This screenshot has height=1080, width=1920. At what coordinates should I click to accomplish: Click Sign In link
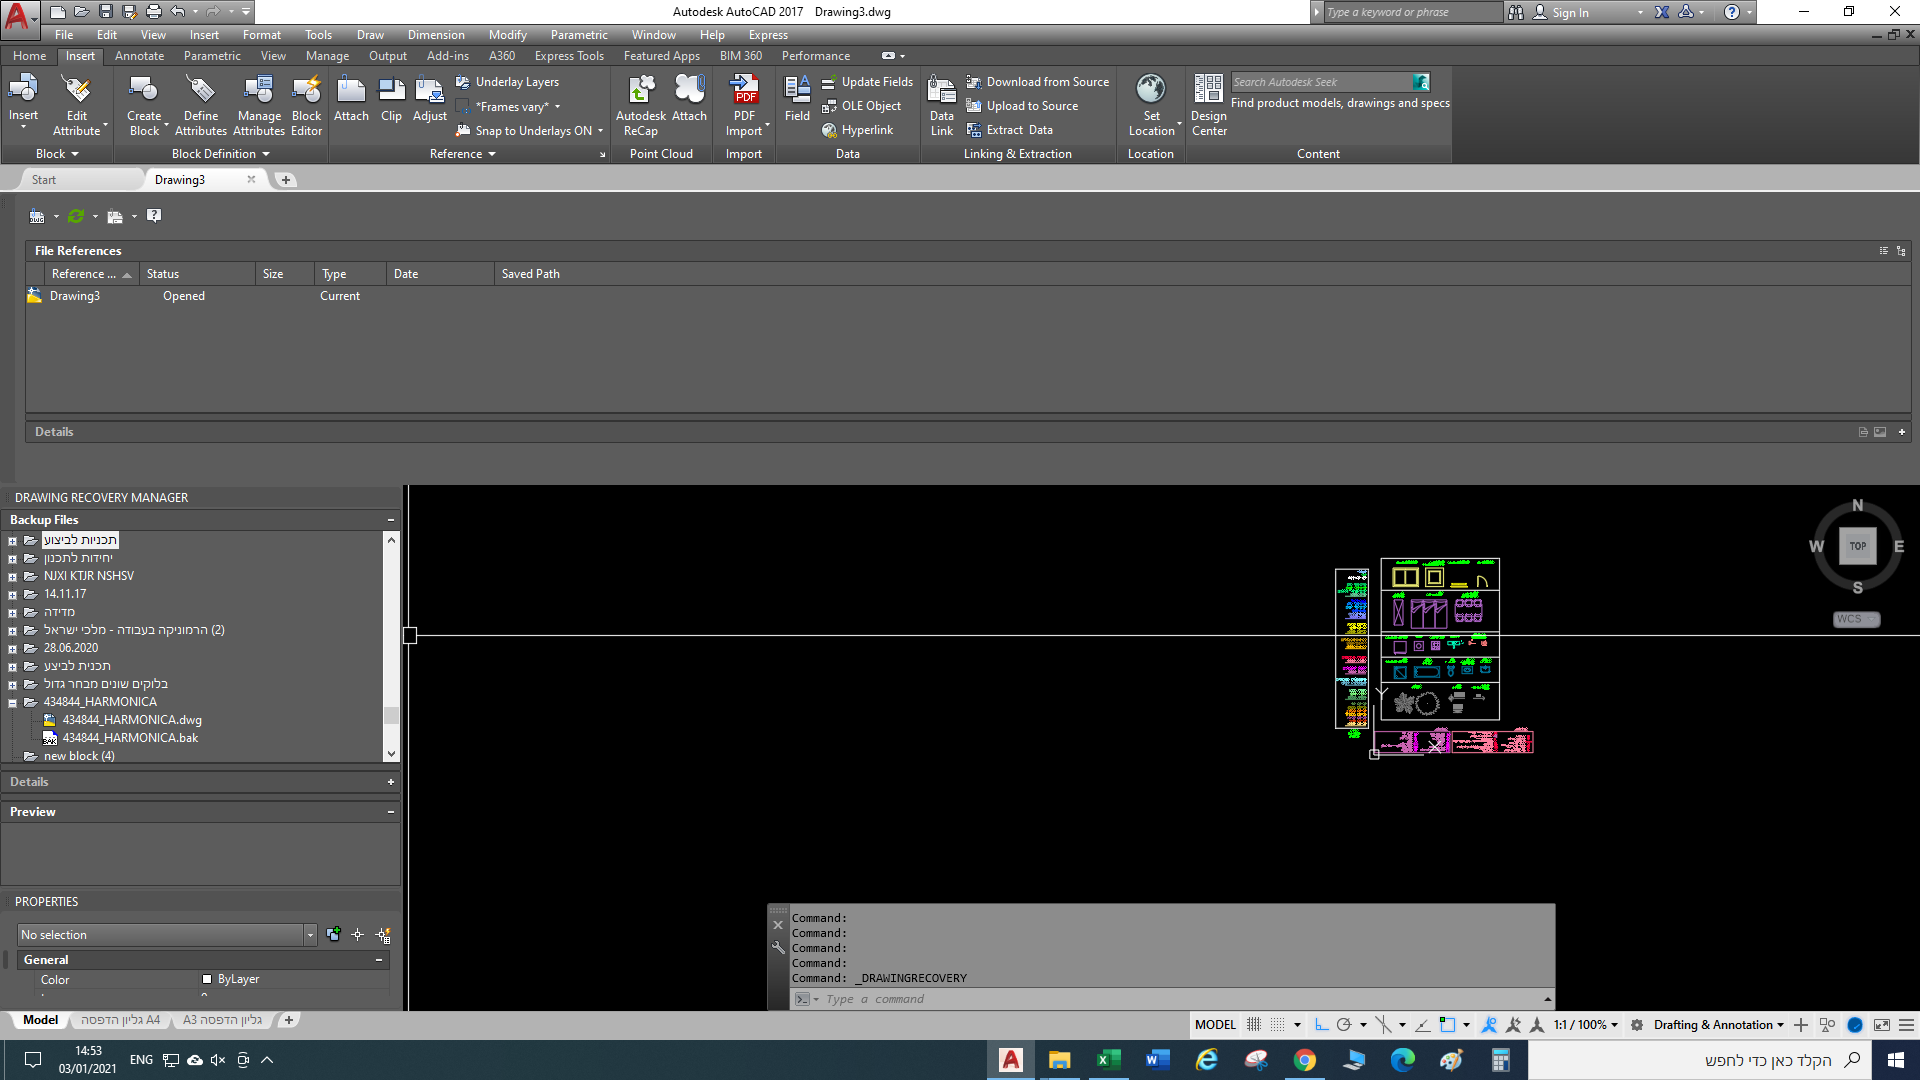(1569, 13)
